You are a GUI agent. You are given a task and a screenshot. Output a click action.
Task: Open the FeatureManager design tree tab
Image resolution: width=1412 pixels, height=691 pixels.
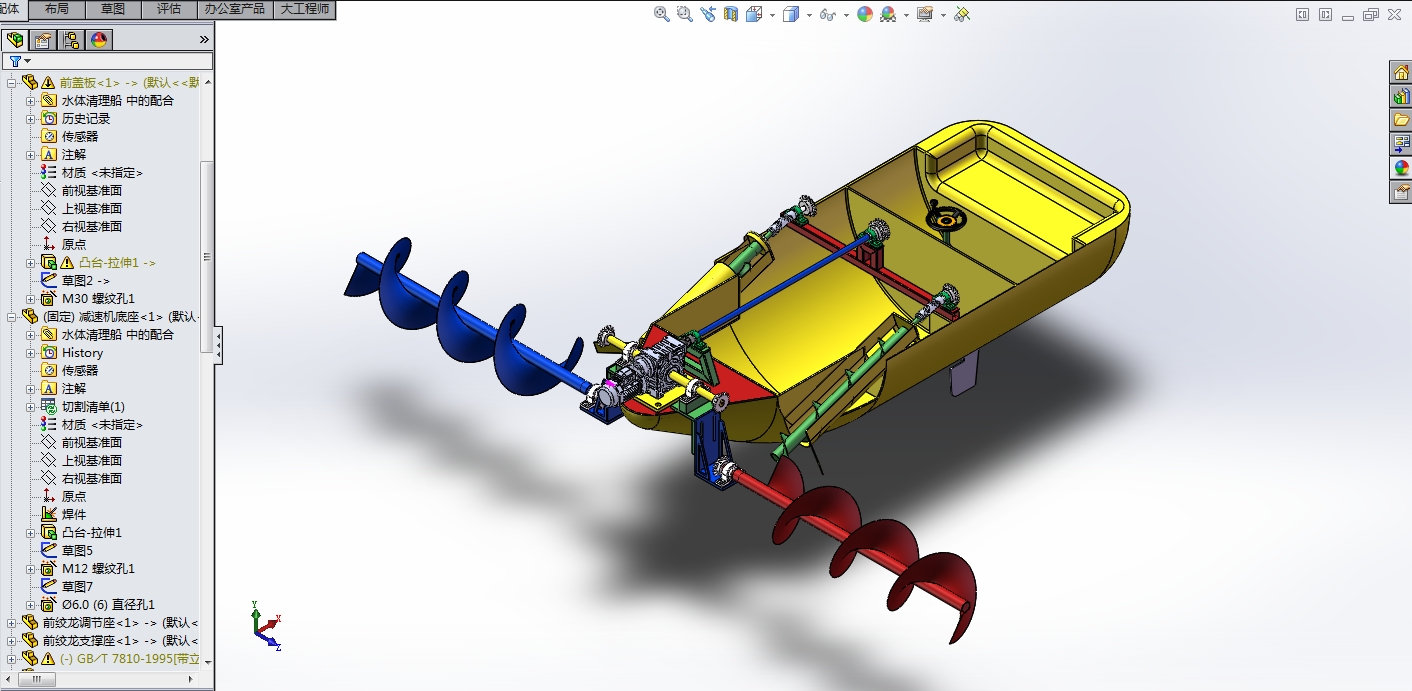15,40
